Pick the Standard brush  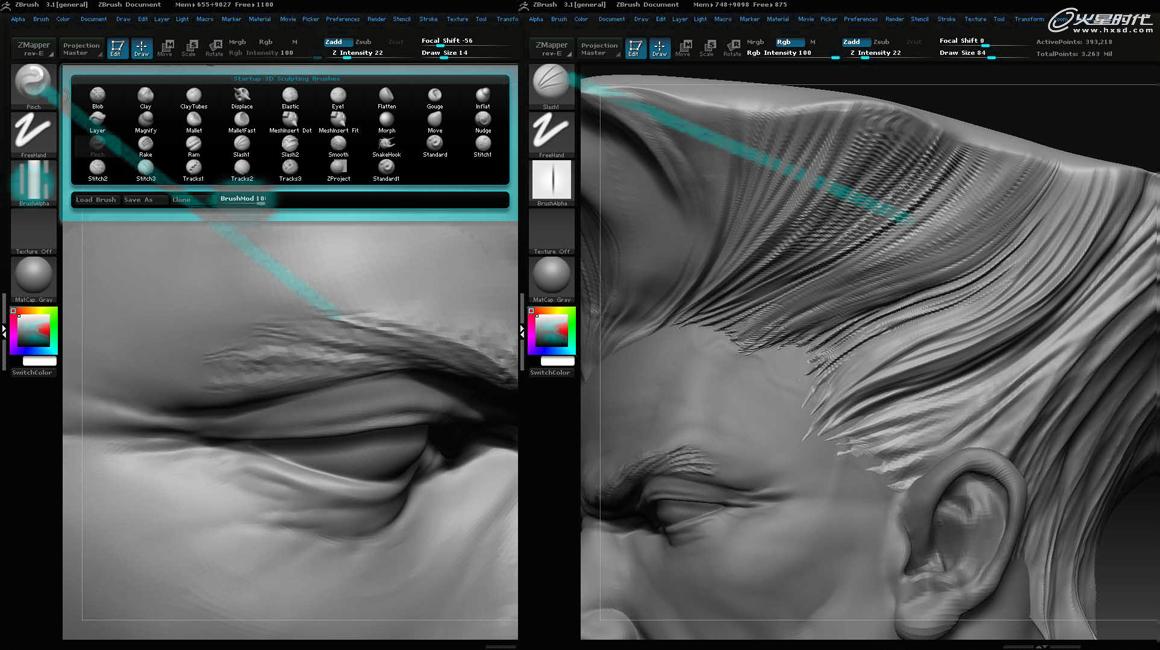coord(435,146)
